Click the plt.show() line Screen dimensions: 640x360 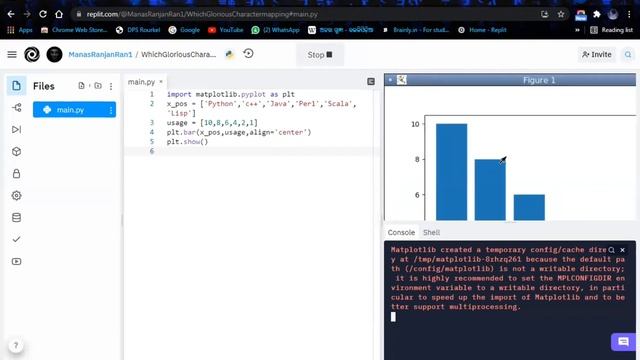click(x=187, y=142)
